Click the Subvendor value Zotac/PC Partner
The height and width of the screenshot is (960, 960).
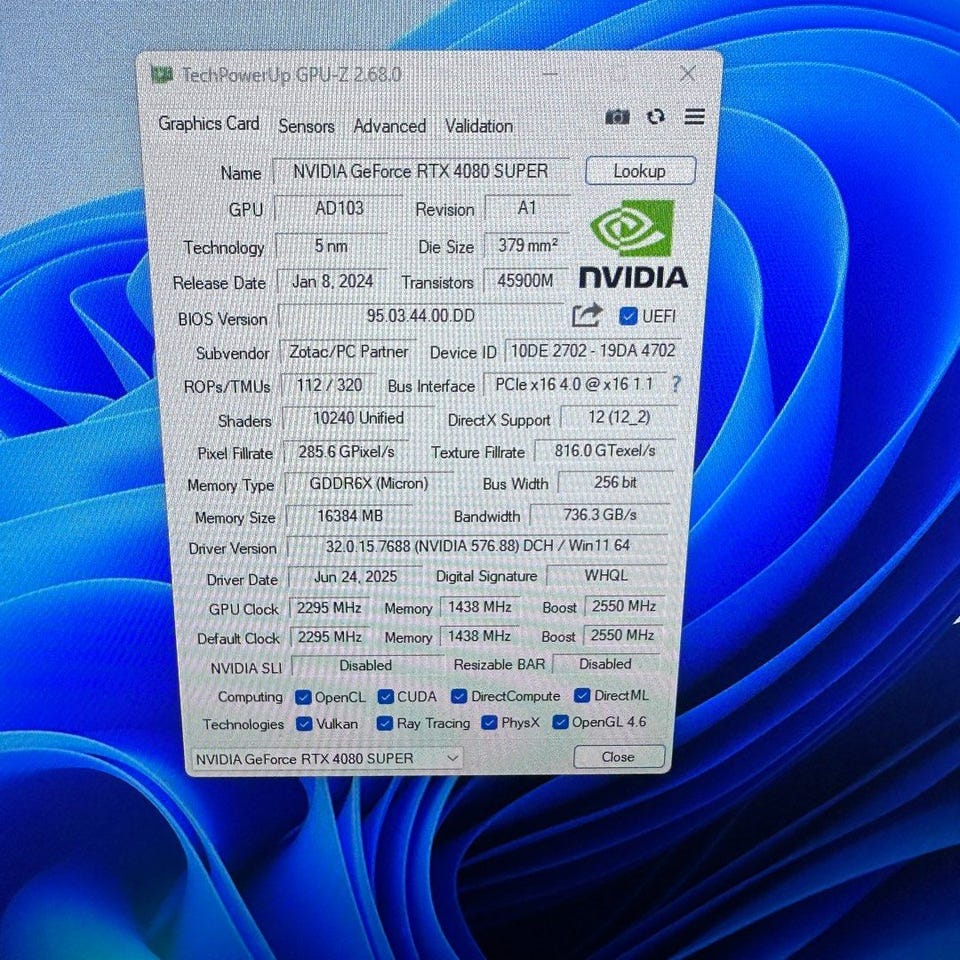pos(348,352)
